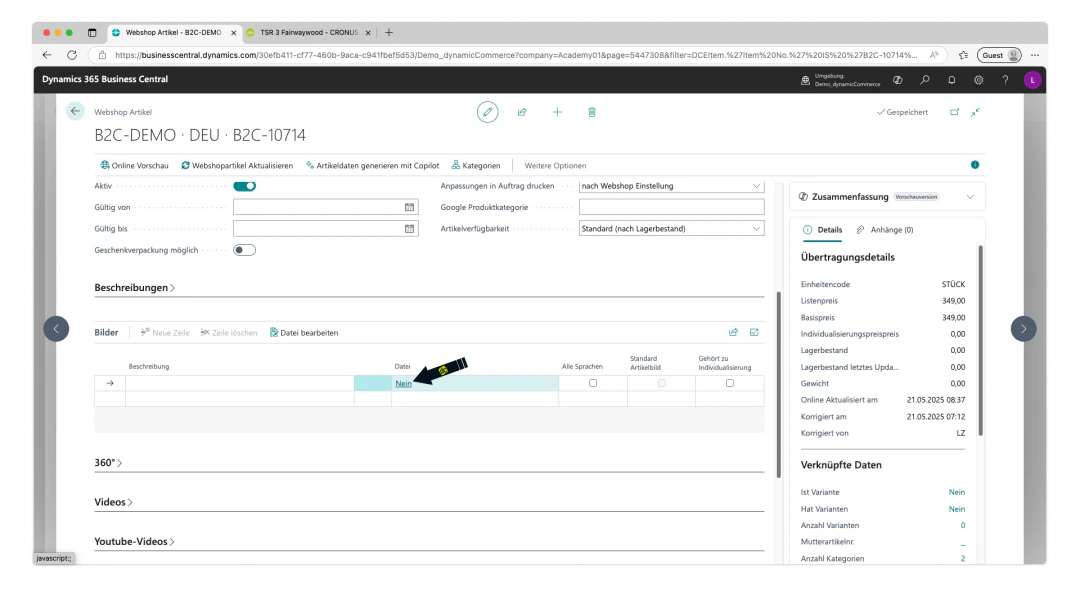Click the Beschreibung cell in Bilder row
Screen dimensions: 1080x608
tap(240, 384)
